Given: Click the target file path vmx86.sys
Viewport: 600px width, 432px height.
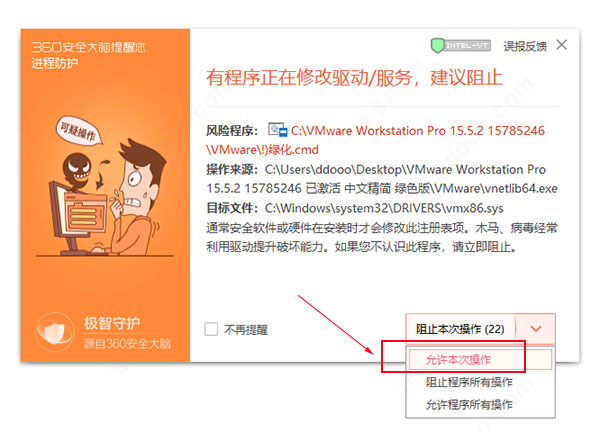Looking at the screenshot, I should [384, 208].
